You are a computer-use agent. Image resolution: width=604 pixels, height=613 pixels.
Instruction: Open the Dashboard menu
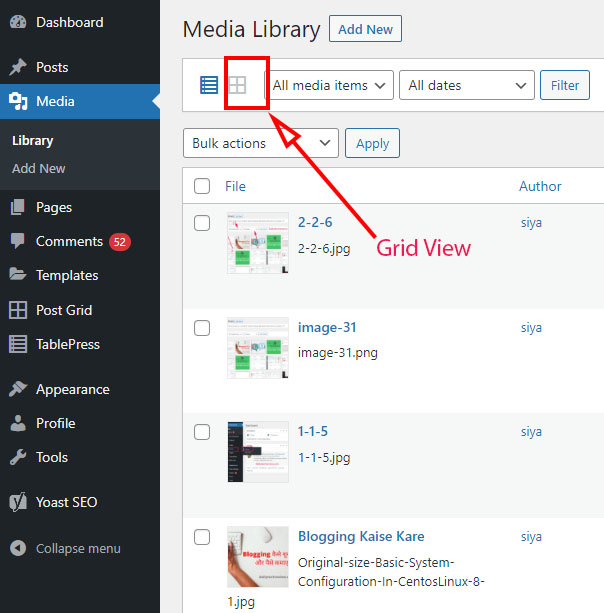(80, 22)
